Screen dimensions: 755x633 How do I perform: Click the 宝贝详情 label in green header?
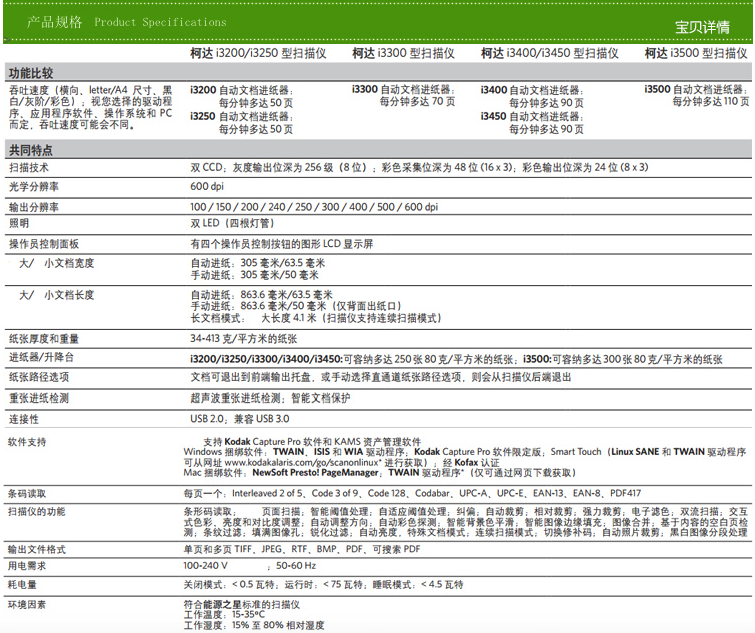click(702, 27)
